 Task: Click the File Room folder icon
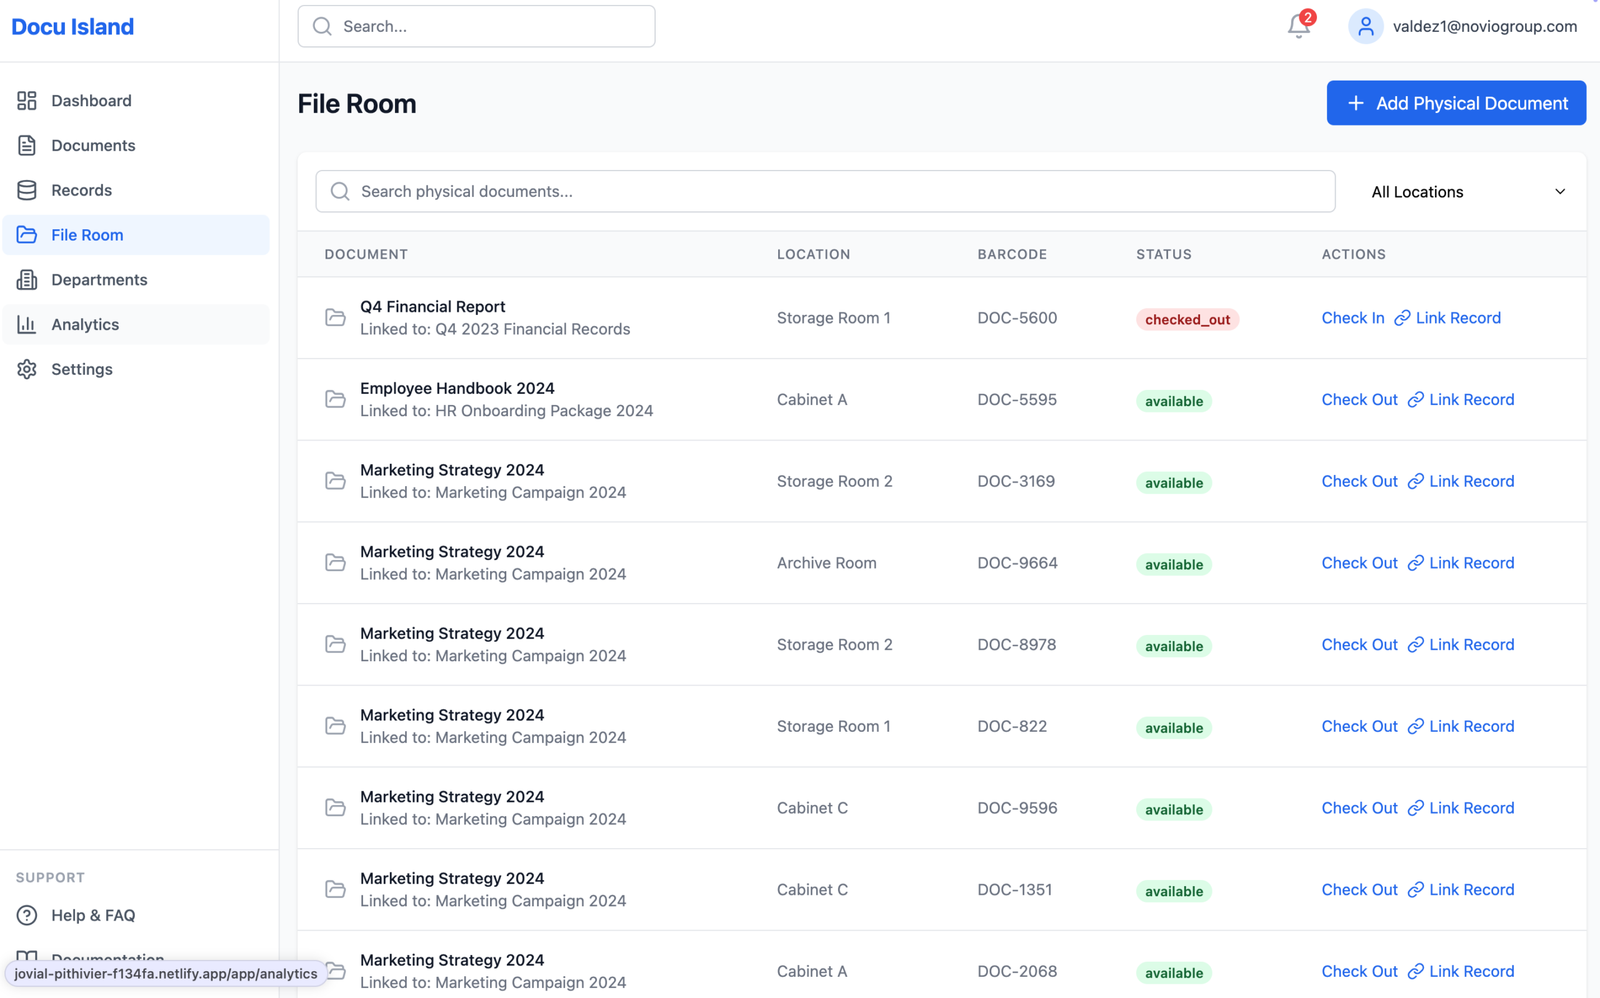(27, 234)
